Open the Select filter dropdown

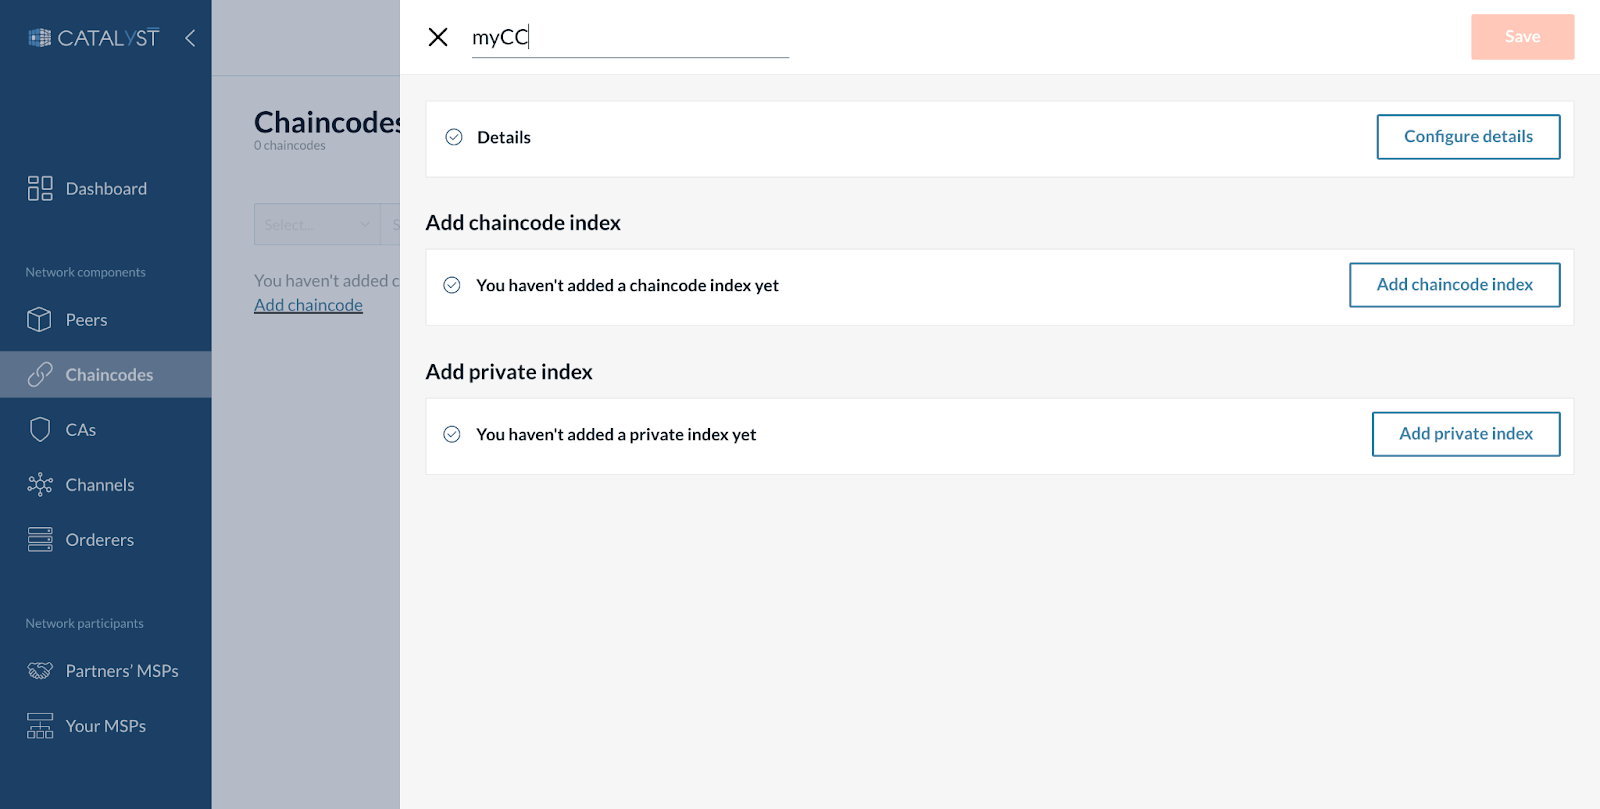tap(316, 224)
